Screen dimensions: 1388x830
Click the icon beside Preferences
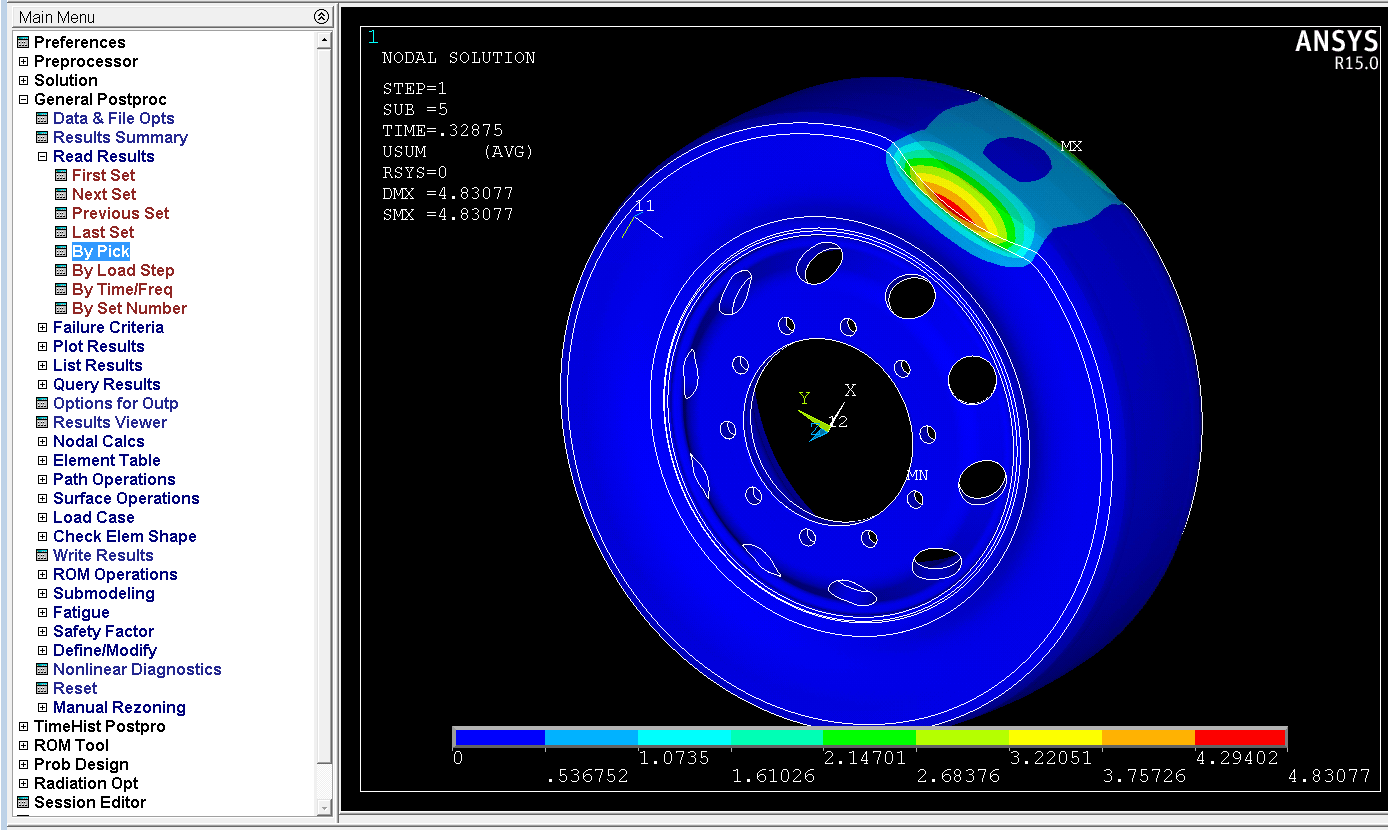23,42
